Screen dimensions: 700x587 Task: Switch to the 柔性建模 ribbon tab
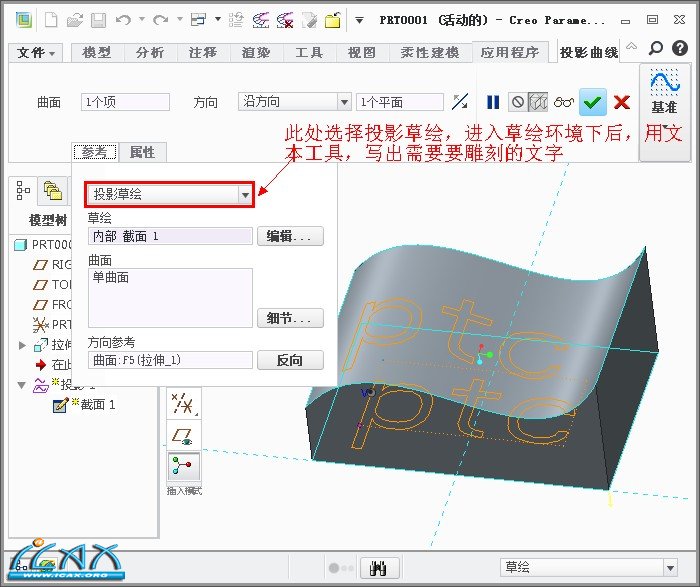pyautogui.click(x=430, y=53)
